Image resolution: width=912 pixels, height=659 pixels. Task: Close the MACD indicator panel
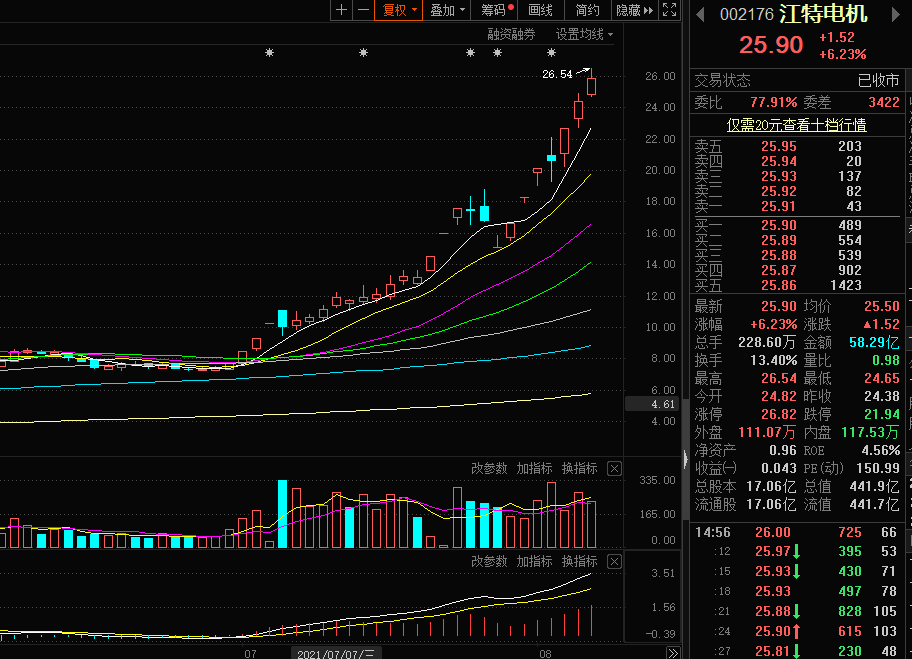point(614,561)
